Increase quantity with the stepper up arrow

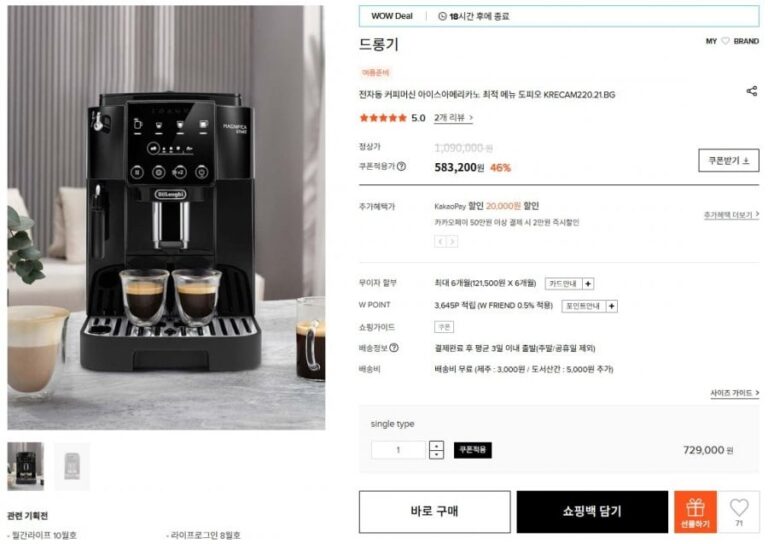coord(436,445)
